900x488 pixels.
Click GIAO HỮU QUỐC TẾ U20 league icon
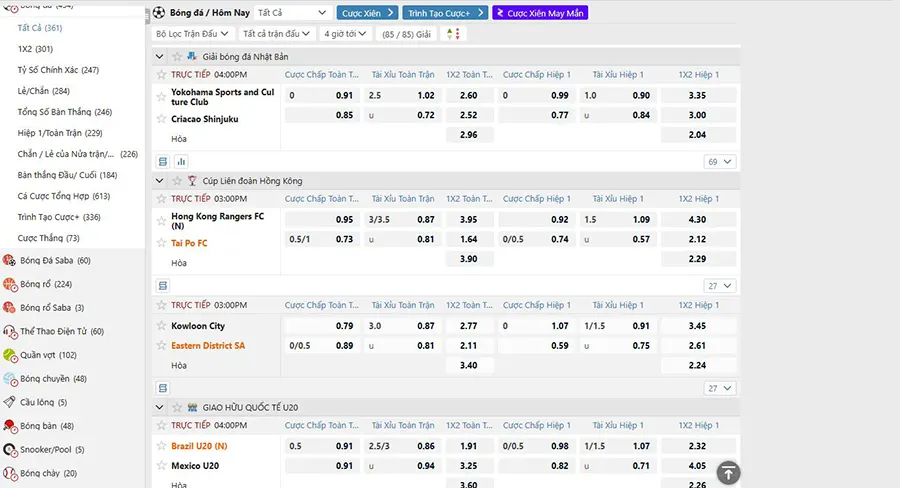point(192,407)
